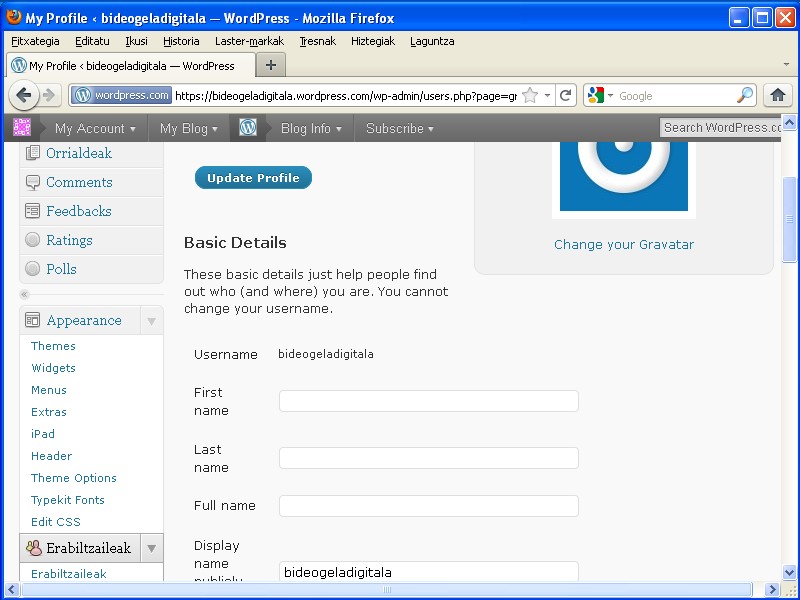800x600 pixels.
Task: Go to the Firefox home page
Action: tap(777, 95)
